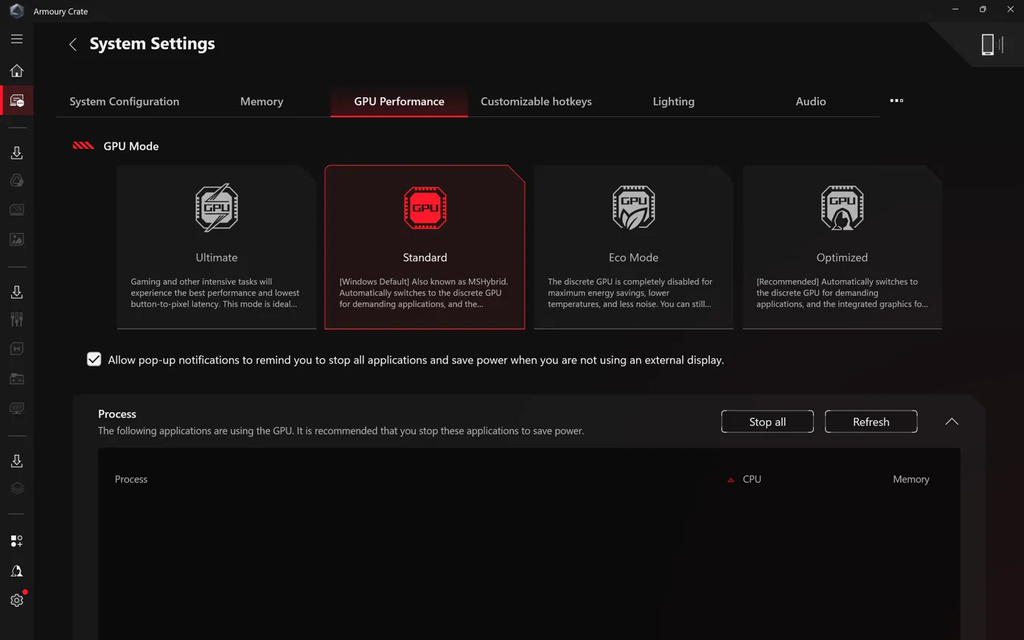This screenshot has width=1024, height=640.
Task: Click the GPU Mode section heading
Action: (131, 146)
